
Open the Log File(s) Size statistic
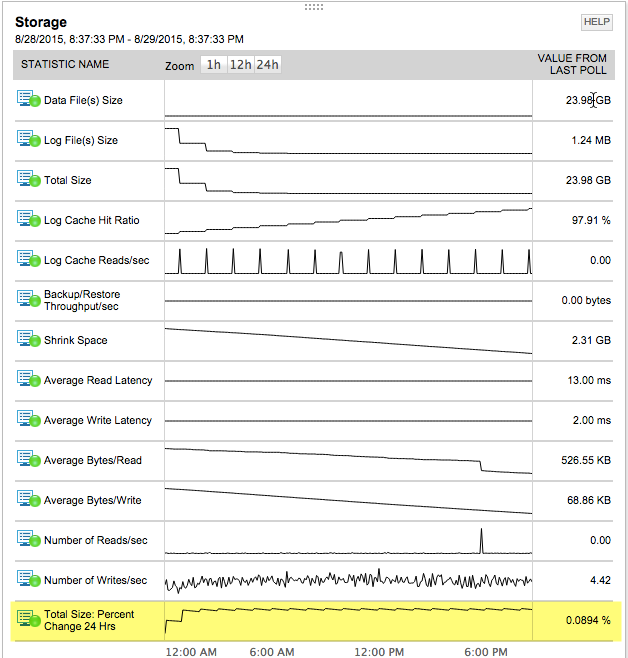coord(81,140)
